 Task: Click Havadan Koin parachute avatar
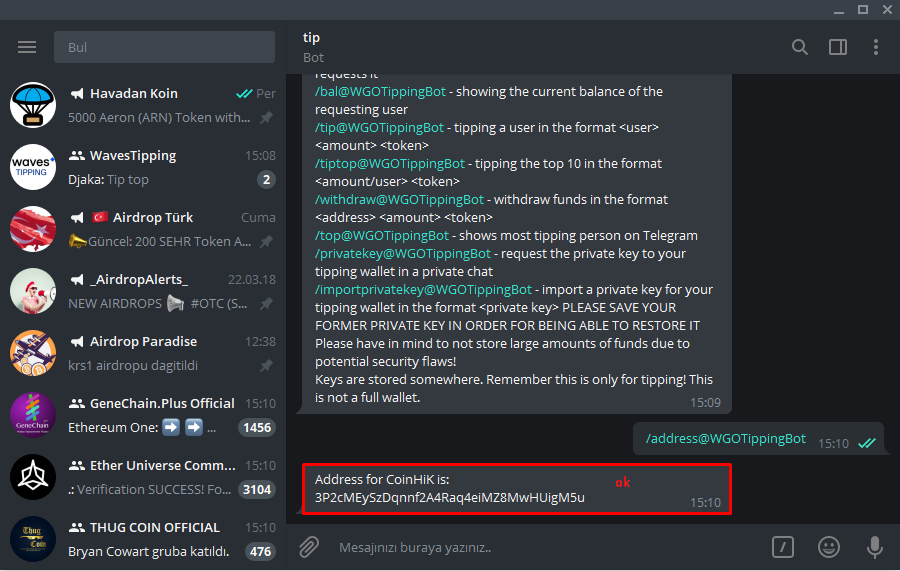click(33, 105)
